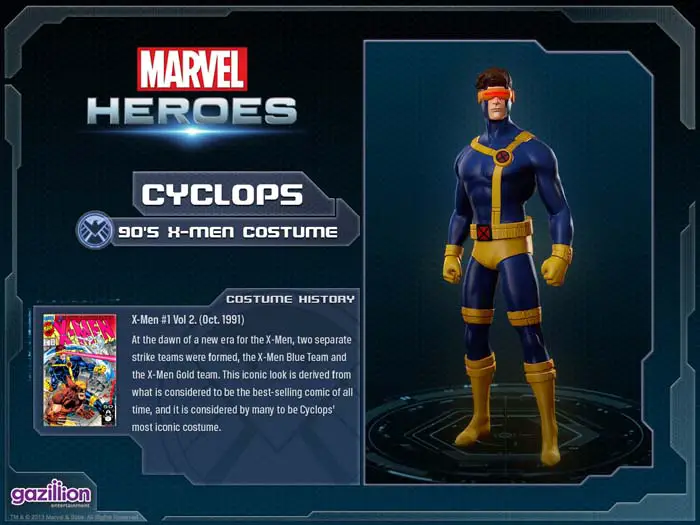The height and width of the screenshot is (525, 700).
Task: Click the X-Men #1 comic cover thumbnail
Action: click(79, 370)
